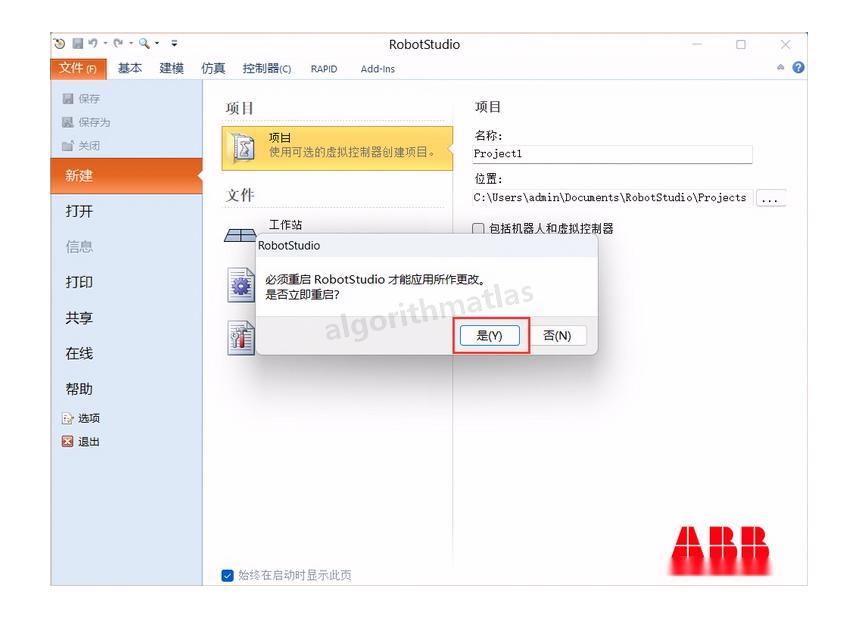
Task: Open the Redo dropdown arrow
Action: tap(131, 44)
